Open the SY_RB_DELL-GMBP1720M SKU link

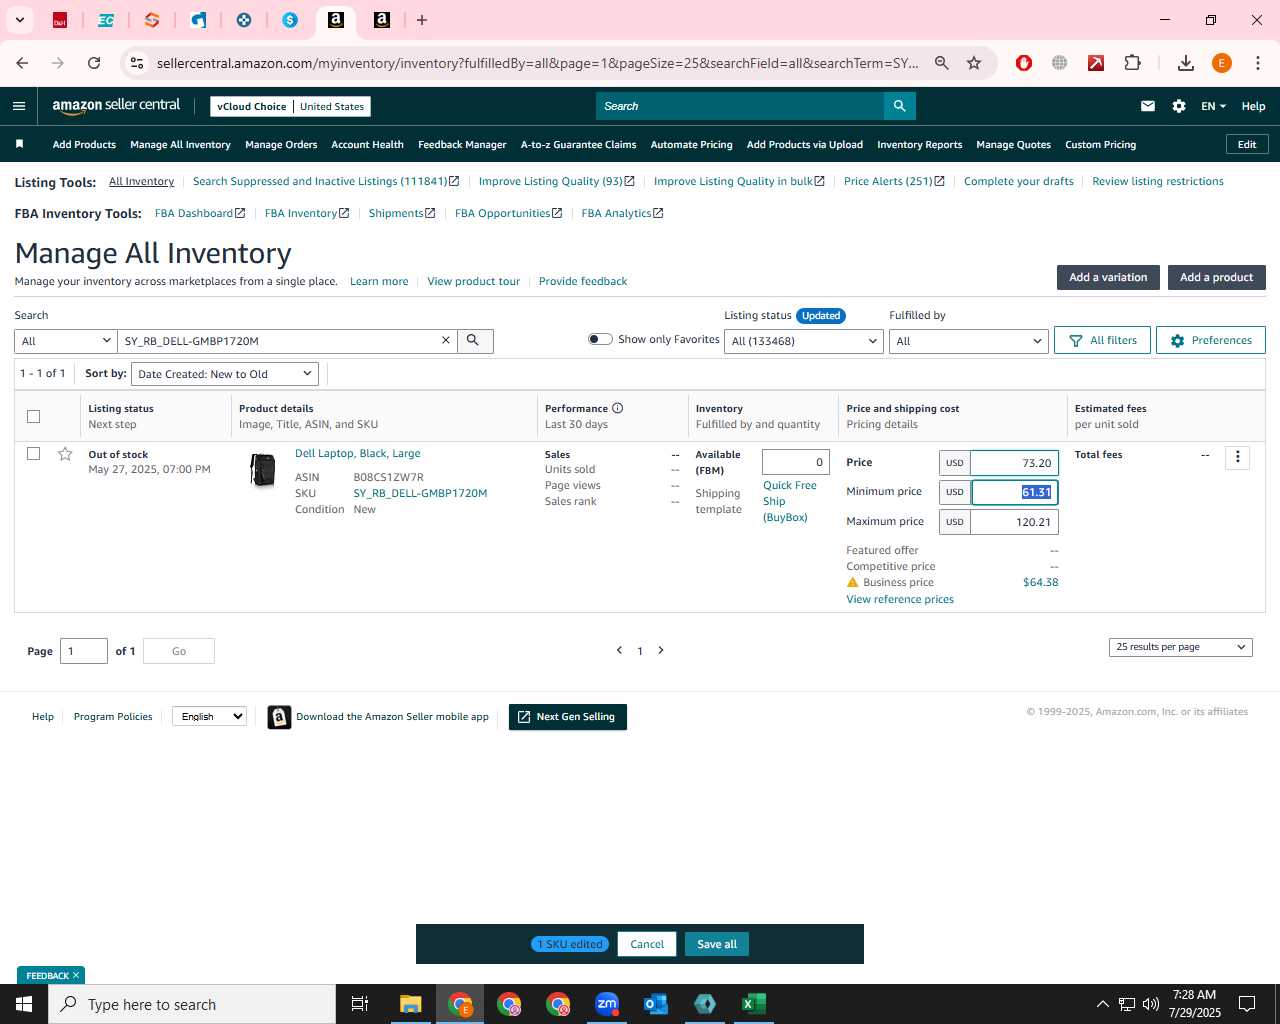(x=420, y=493)
